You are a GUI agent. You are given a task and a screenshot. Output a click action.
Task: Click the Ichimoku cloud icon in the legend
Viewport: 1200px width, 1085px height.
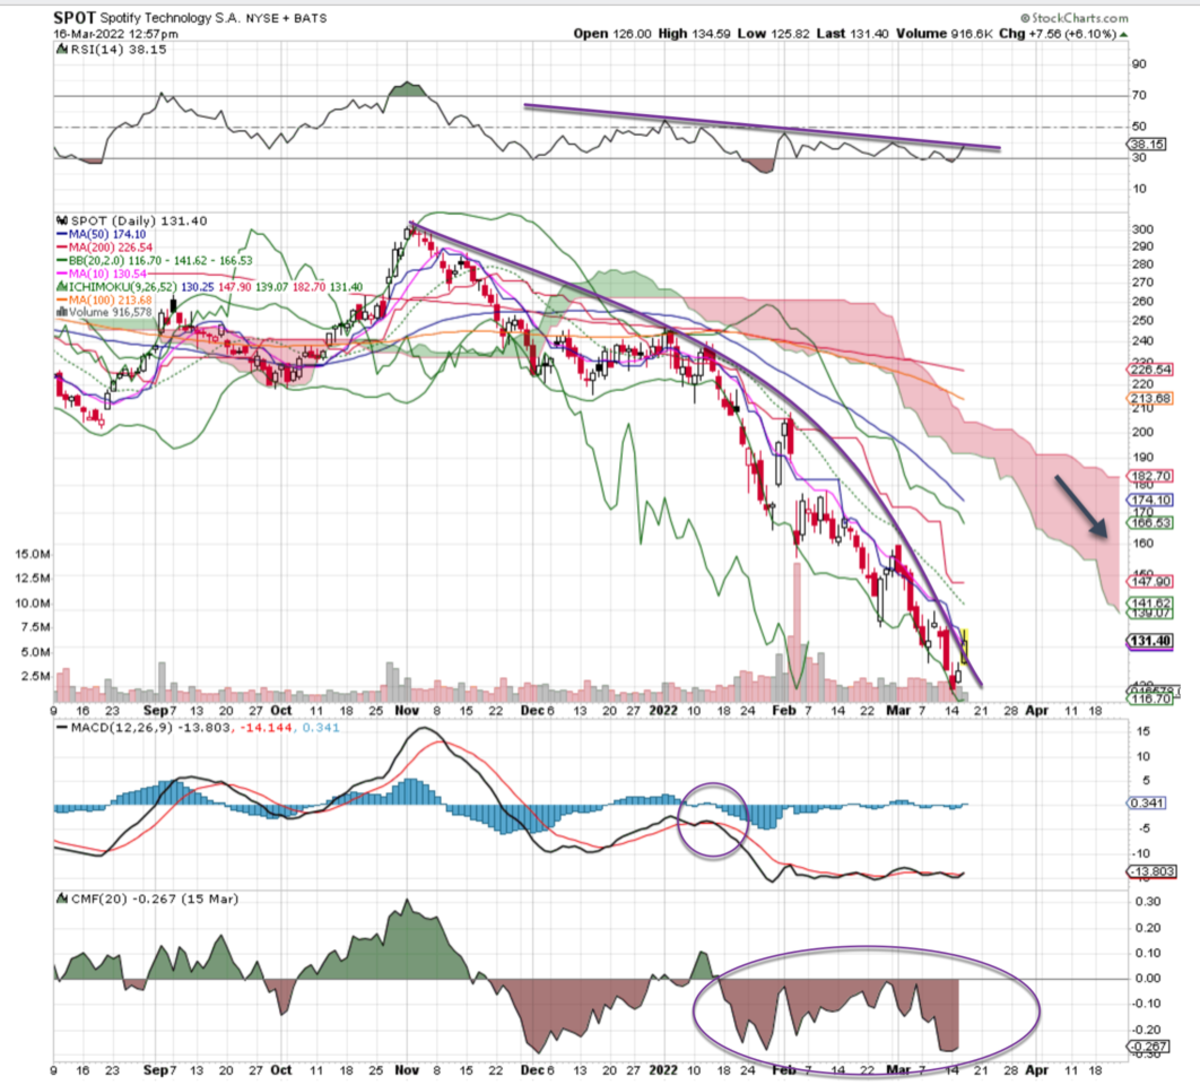pyautogui.click(x=61, y=287)
